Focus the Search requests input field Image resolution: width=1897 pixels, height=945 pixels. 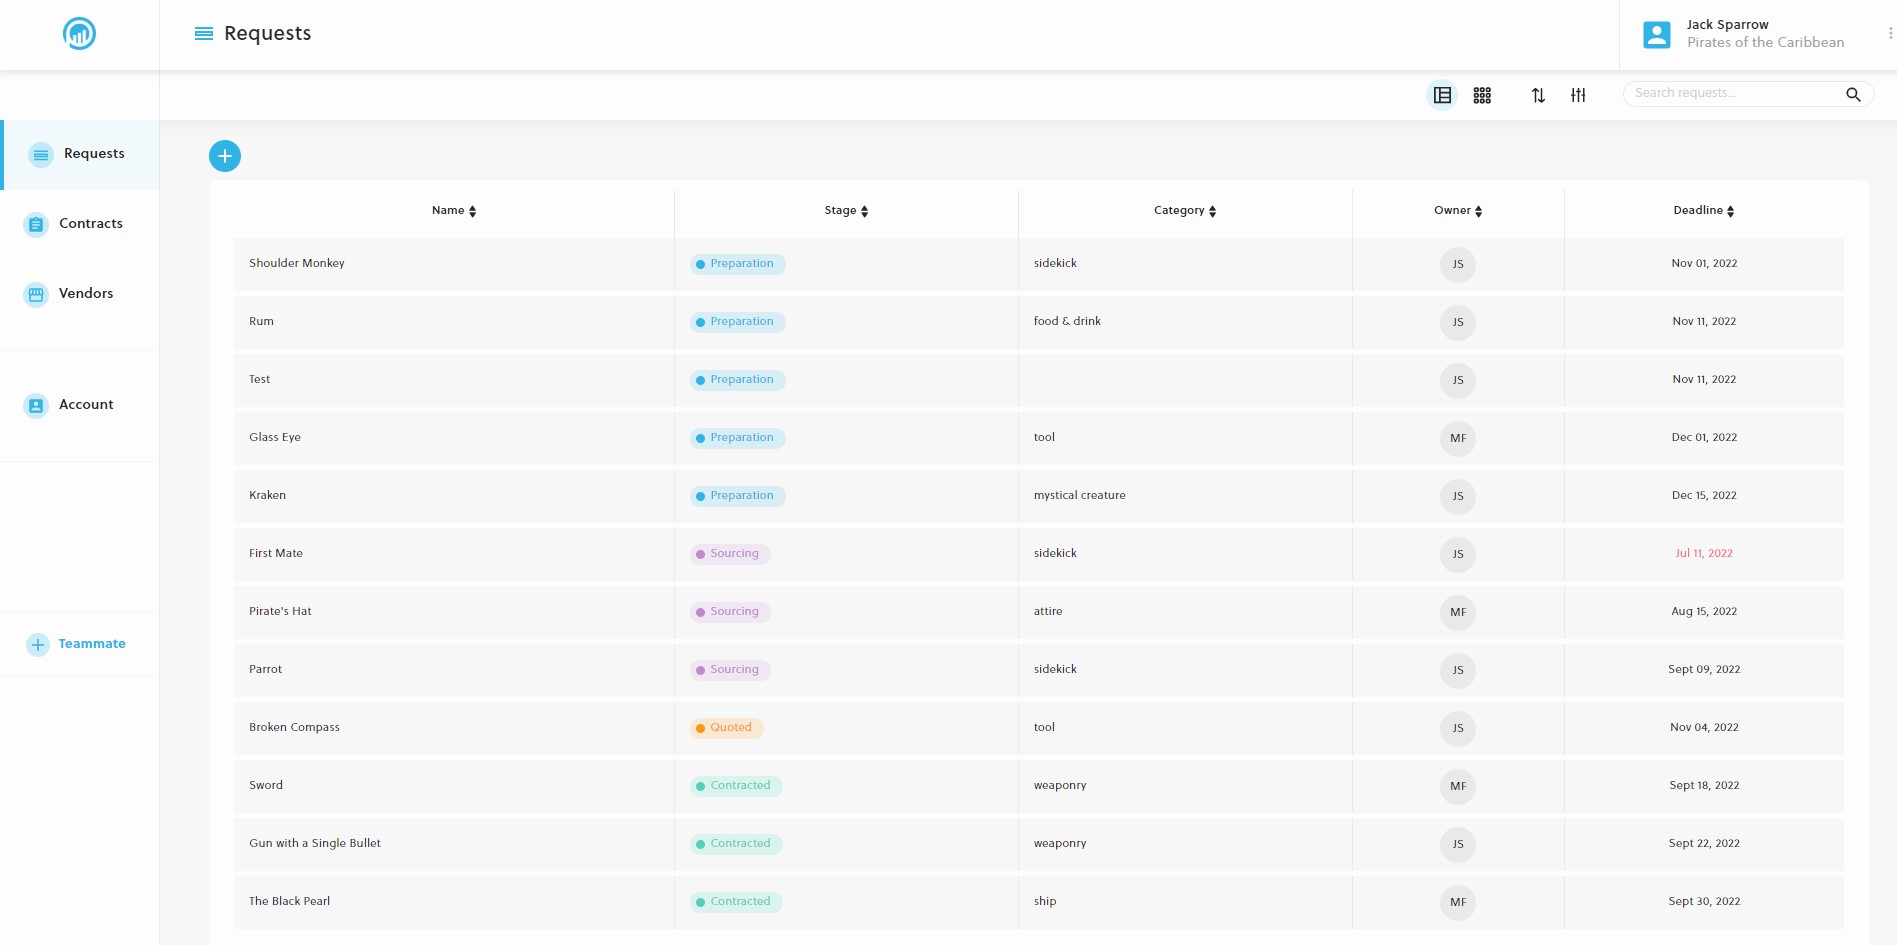coord(1735,94)
